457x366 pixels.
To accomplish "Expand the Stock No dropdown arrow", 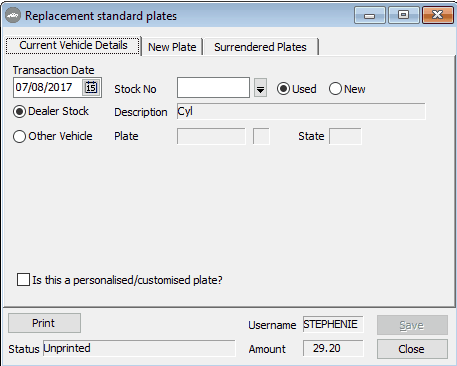I will [x=260, y=88].
